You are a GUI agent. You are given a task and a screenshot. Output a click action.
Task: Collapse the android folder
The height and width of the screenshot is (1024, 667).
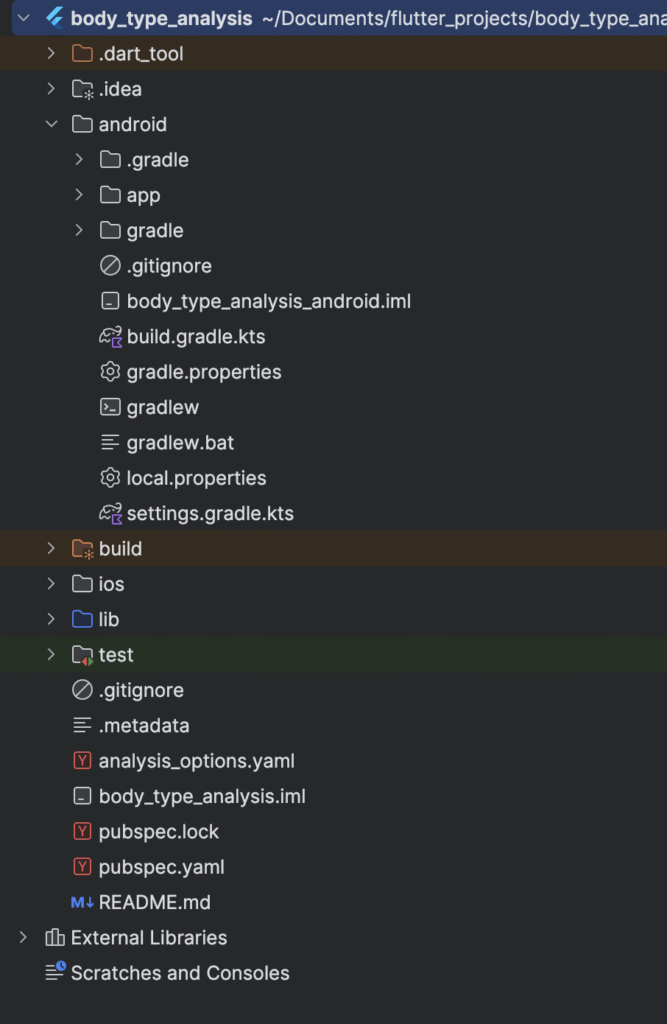click(x=51, y=125)
